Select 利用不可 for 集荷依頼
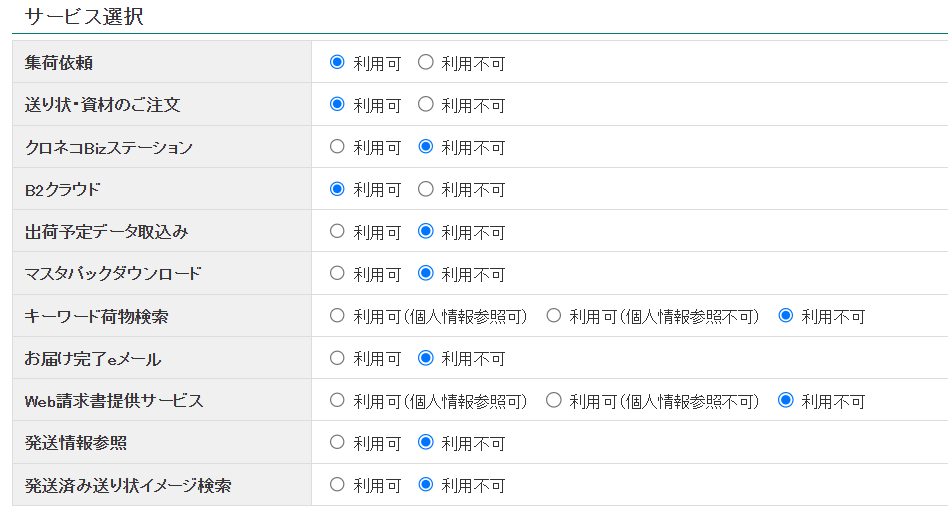Screen dimensions: 948x508 click(x=426, y=62)
